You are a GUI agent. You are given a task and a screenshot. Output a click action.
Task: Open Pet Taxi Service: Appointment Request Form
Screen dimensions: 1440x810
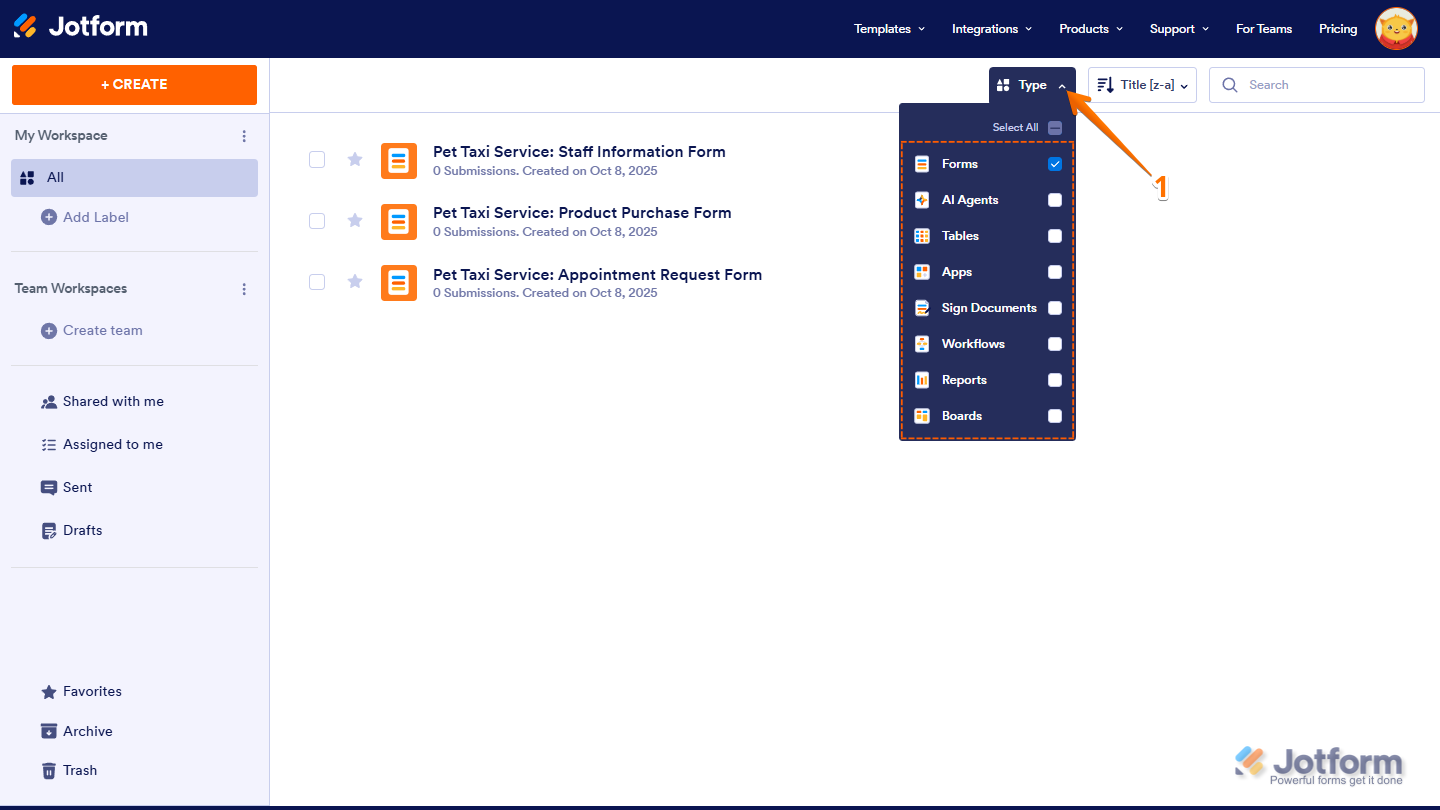click(597, 275)
